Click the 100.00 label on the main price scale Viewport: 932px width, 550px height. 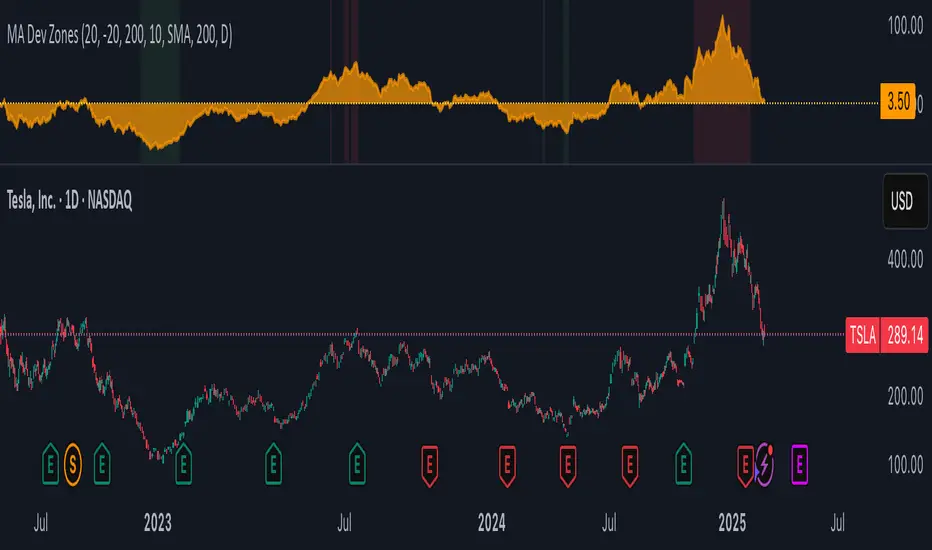pos(905,464)
